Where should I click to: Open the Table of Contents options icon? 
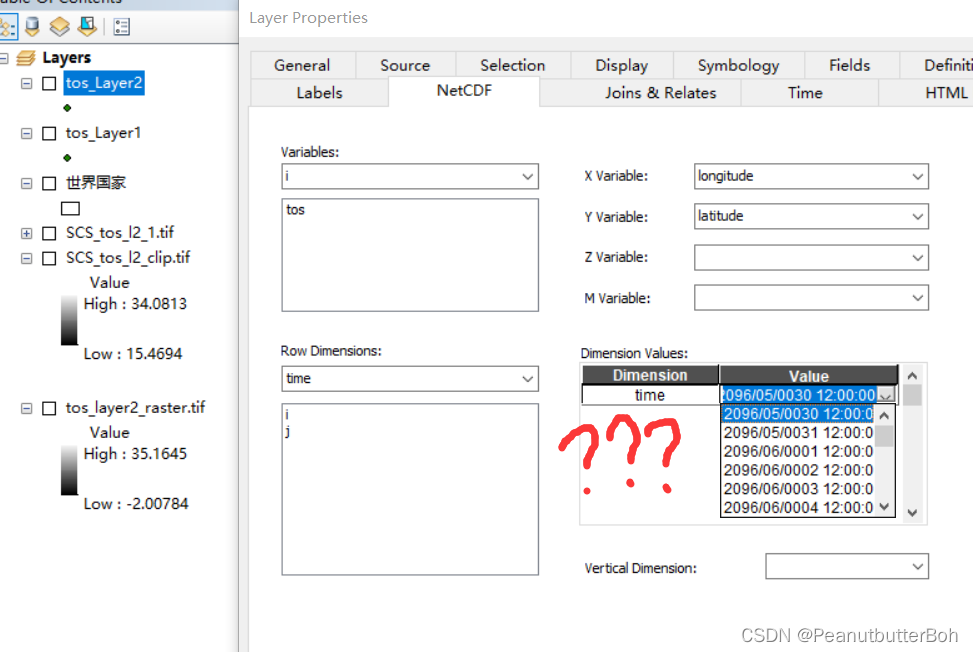point(122,26)
